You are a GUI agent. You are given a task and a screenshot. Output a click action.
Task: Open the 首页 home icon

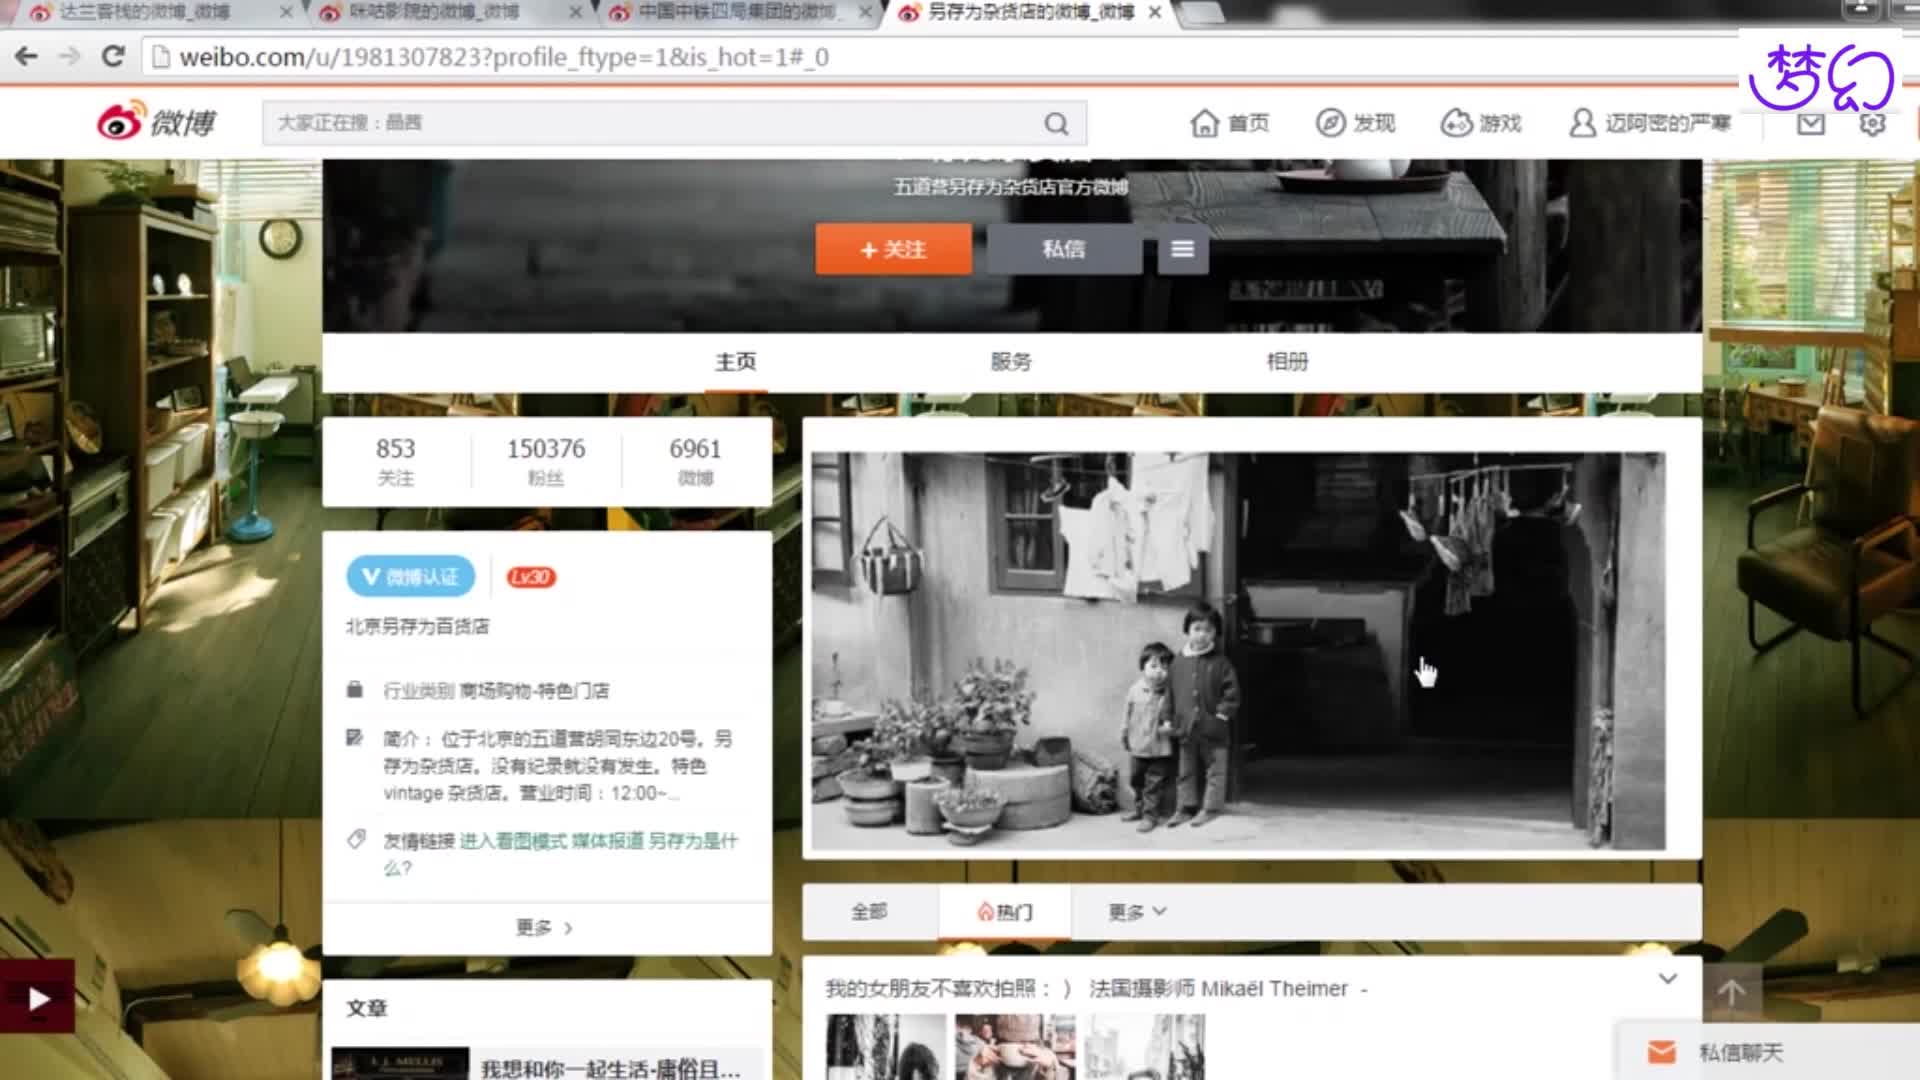1205,123
